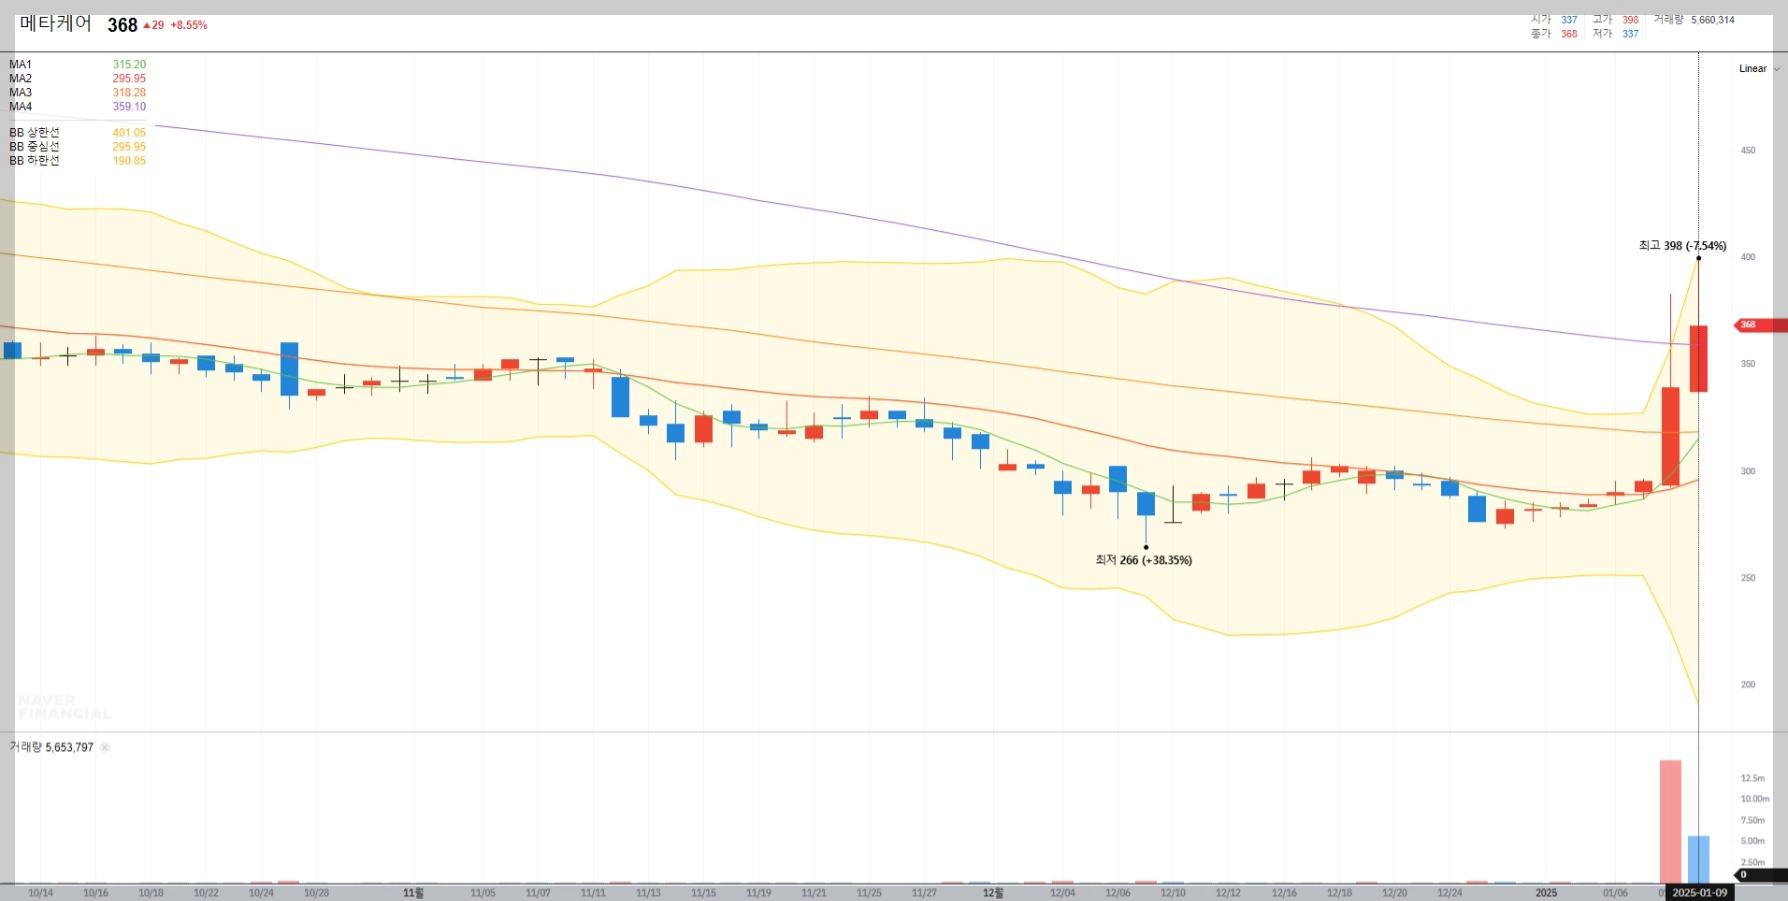Viewport: 1788px width, 901px height.
Task: Click the 10/14 date label on axis
Action: point(41,893)
